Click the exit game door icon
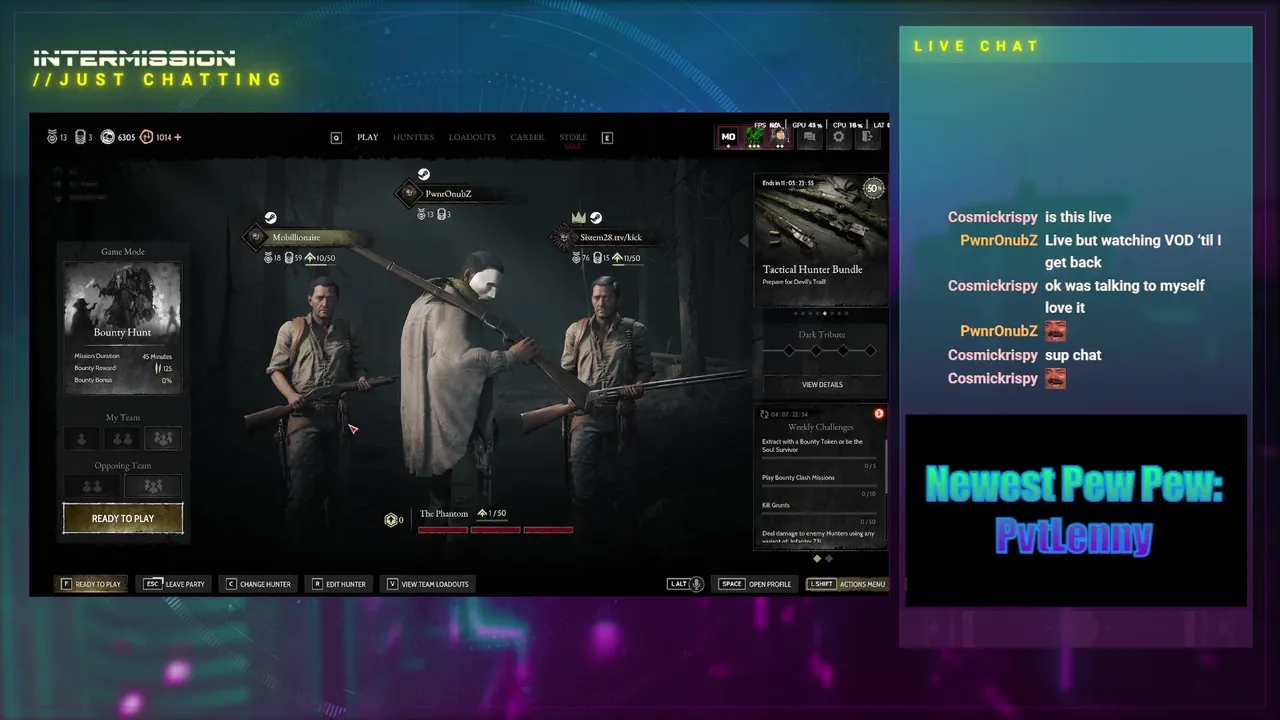Viewport: 1280px width, 720px height. (867, 137)
